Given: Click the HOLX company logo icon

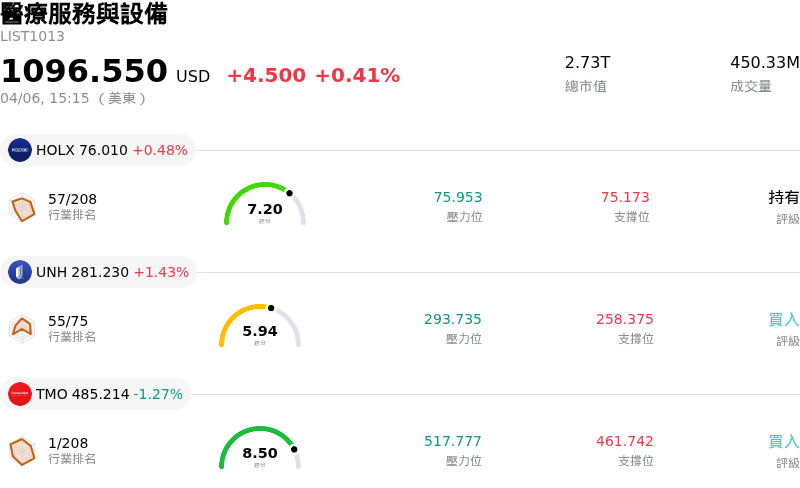Looking at the screenshot, I should (20, 150).
